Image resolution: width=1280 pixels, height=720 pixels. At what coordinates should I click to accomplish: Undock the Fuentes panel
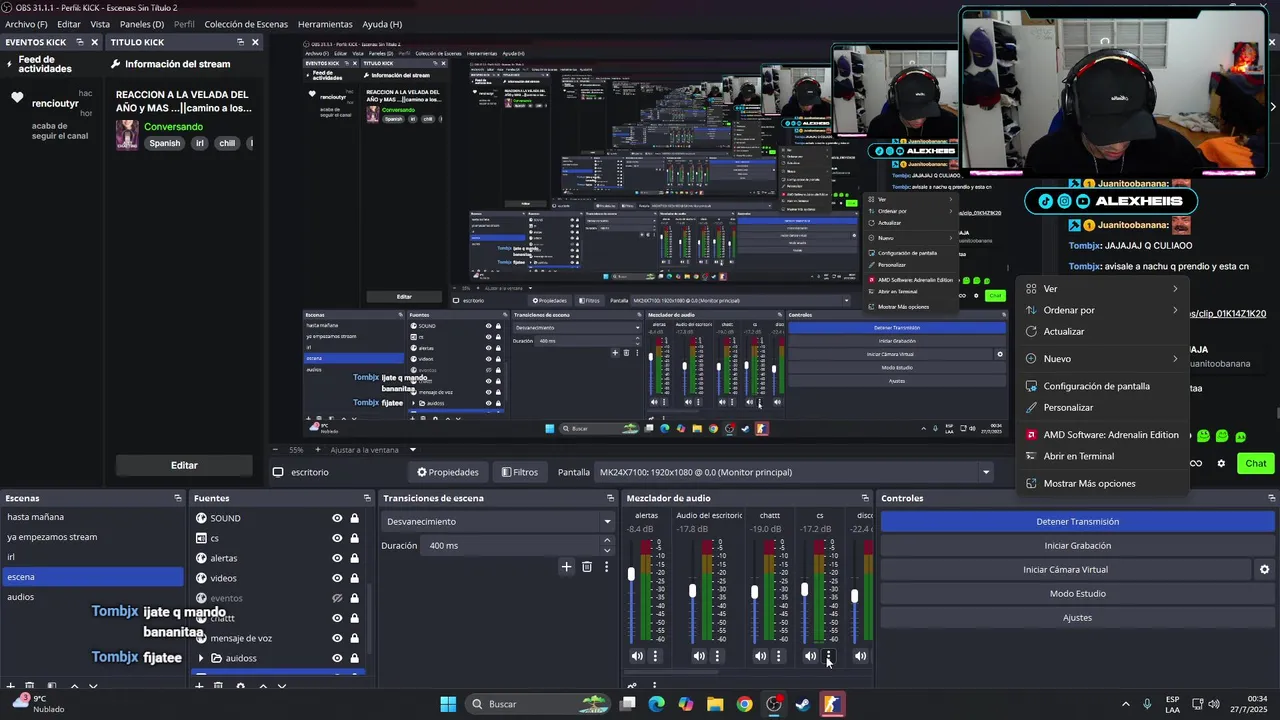point(367,498)
